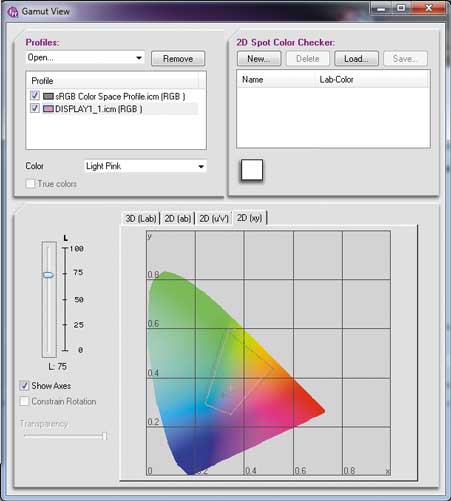Click the 100 mark on the L scale

tap(77, 249)
